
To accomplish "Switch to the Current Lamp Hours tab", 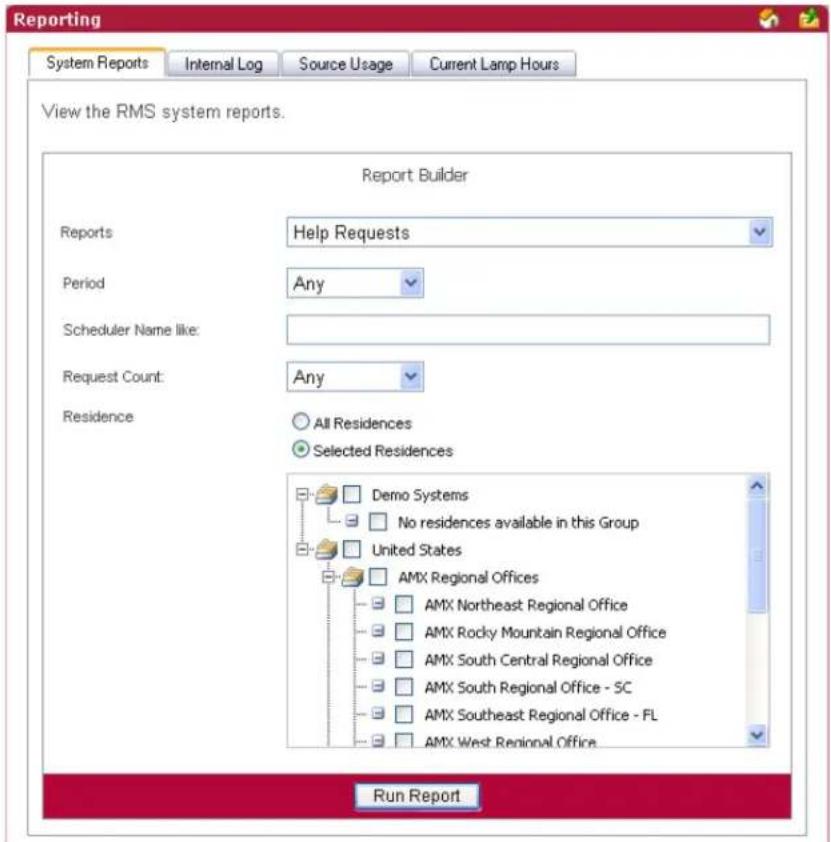I will pyautogui.click(x=494, y=64).
